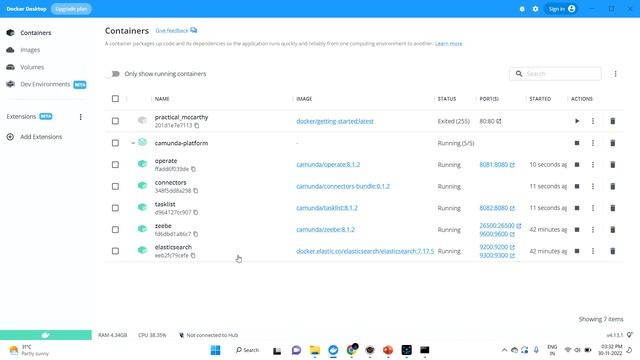Viewport: 640px width, 360px height.
Task: Select the connectors container checkbox
Action: click(116, 187)
